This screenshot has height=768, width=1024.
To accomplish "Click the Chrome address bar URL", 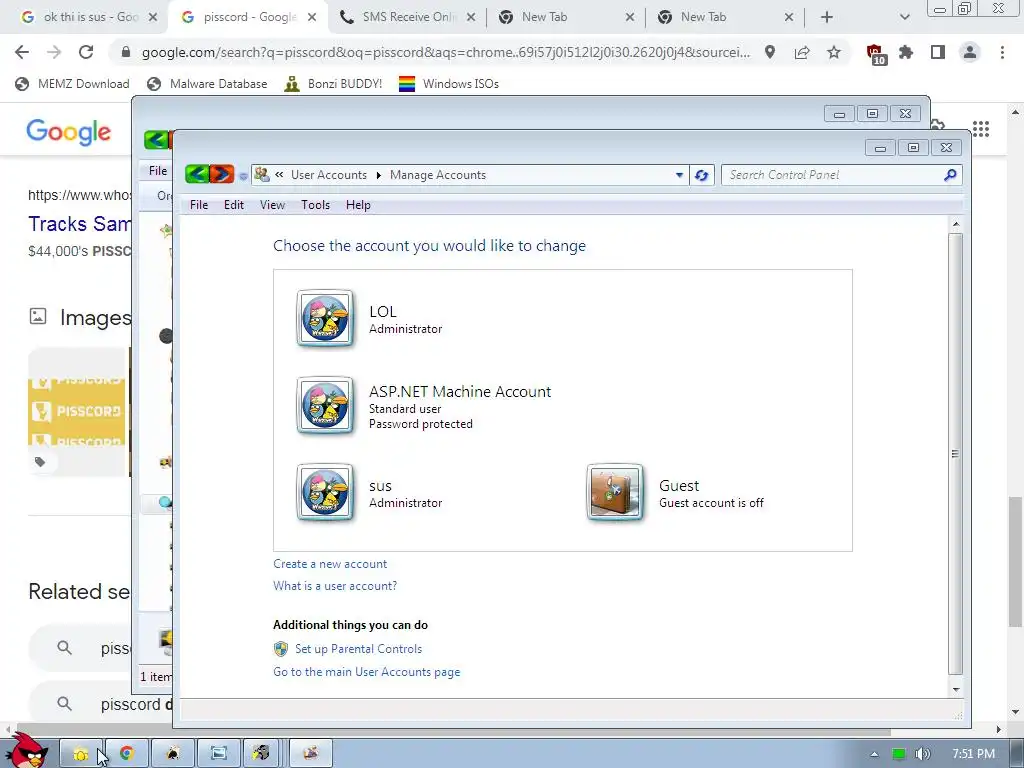I will point(445,52).
